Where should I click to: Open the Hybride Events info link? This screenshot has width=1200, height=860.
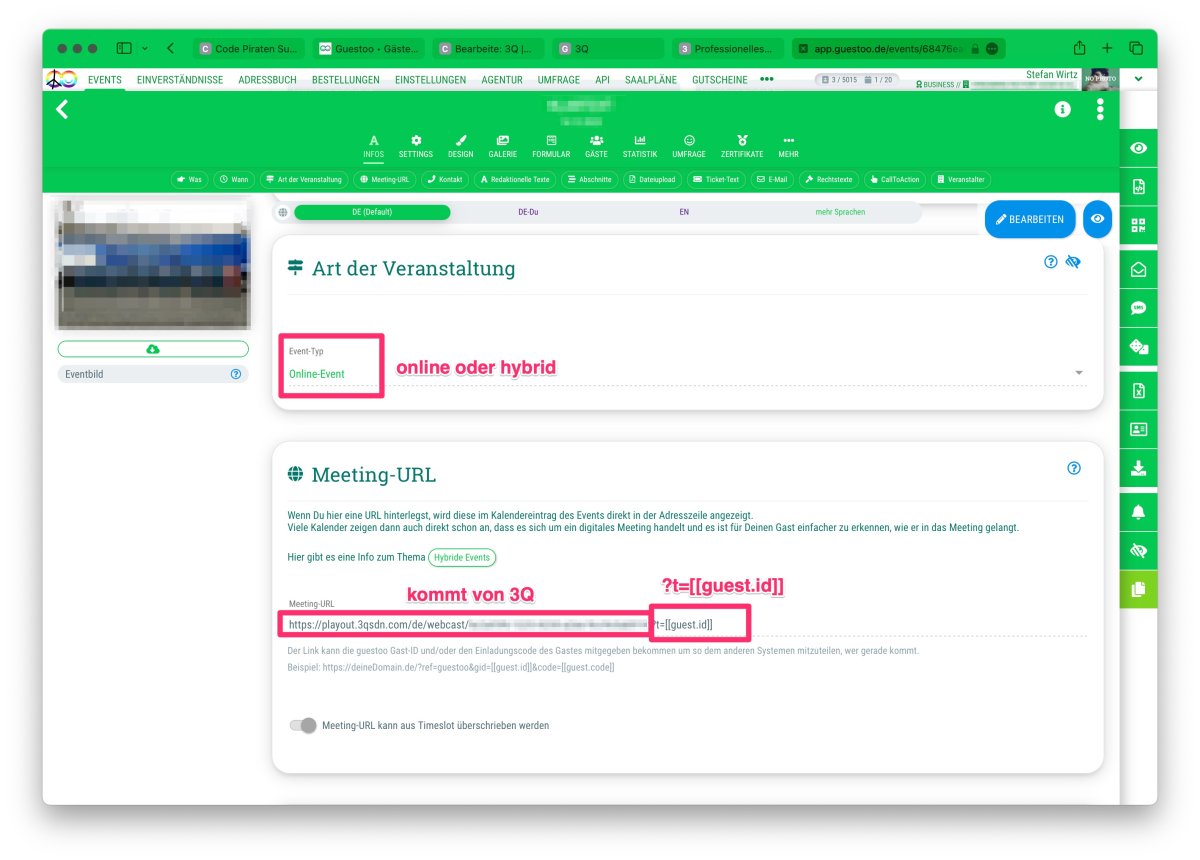[462, 558]
